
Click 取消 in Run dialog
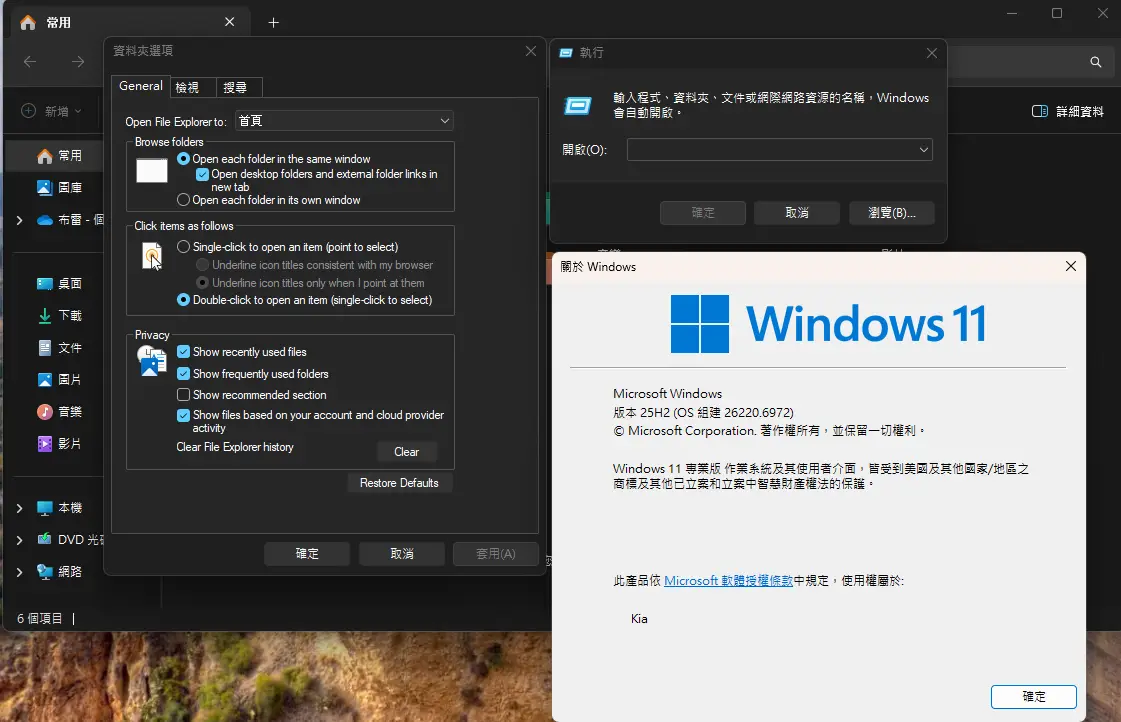click(x=796, y=213)
